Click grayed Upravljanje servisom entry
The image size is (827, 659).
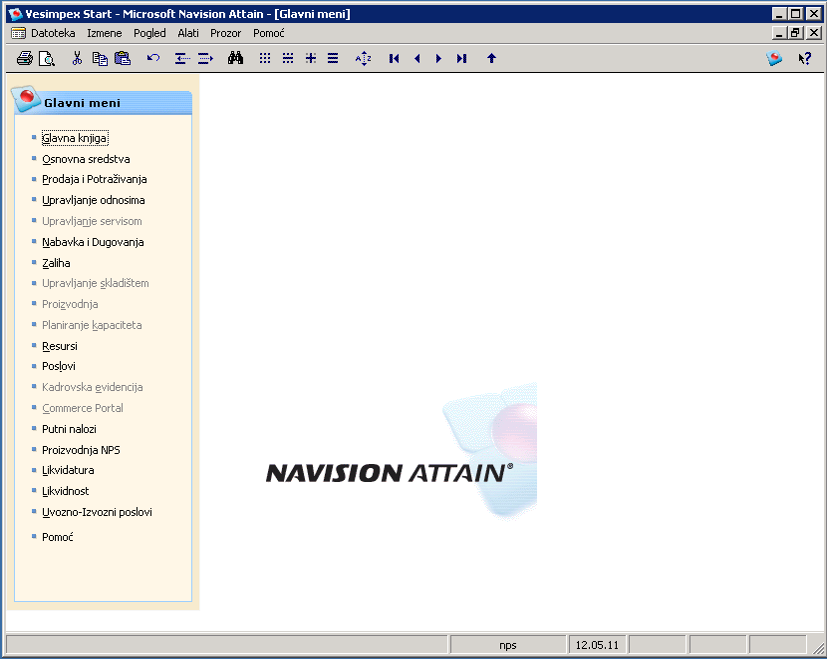pyautogui.click(x=92, y=221)
